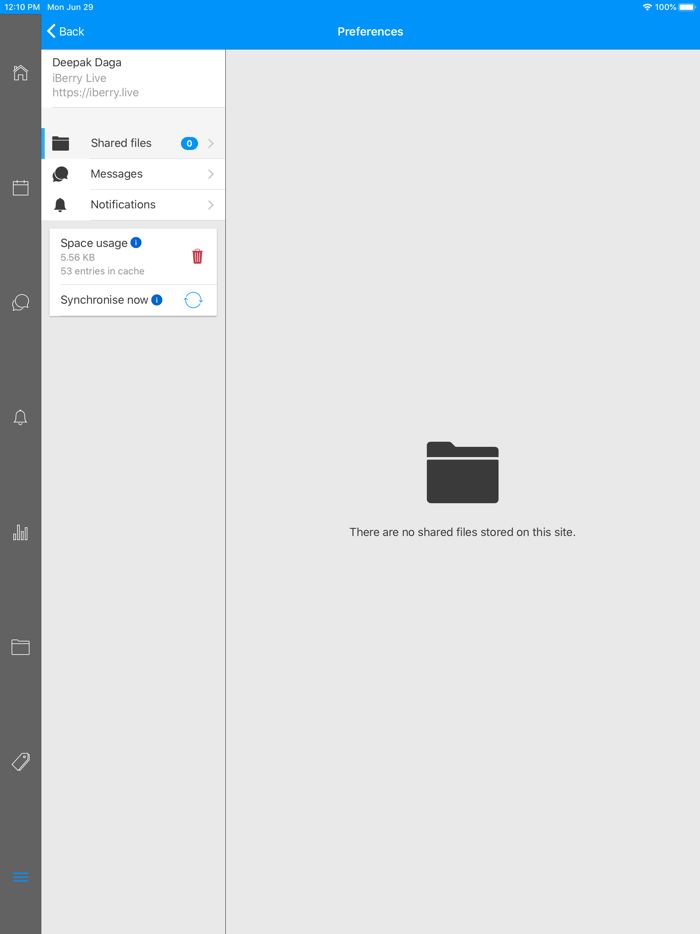Select the Shared files menu item

120,144
